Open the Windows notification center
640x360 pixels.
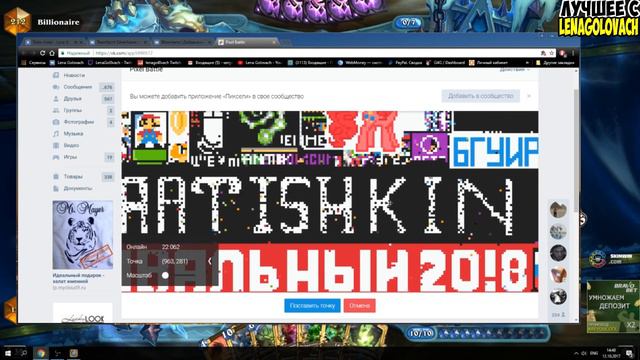629,353
